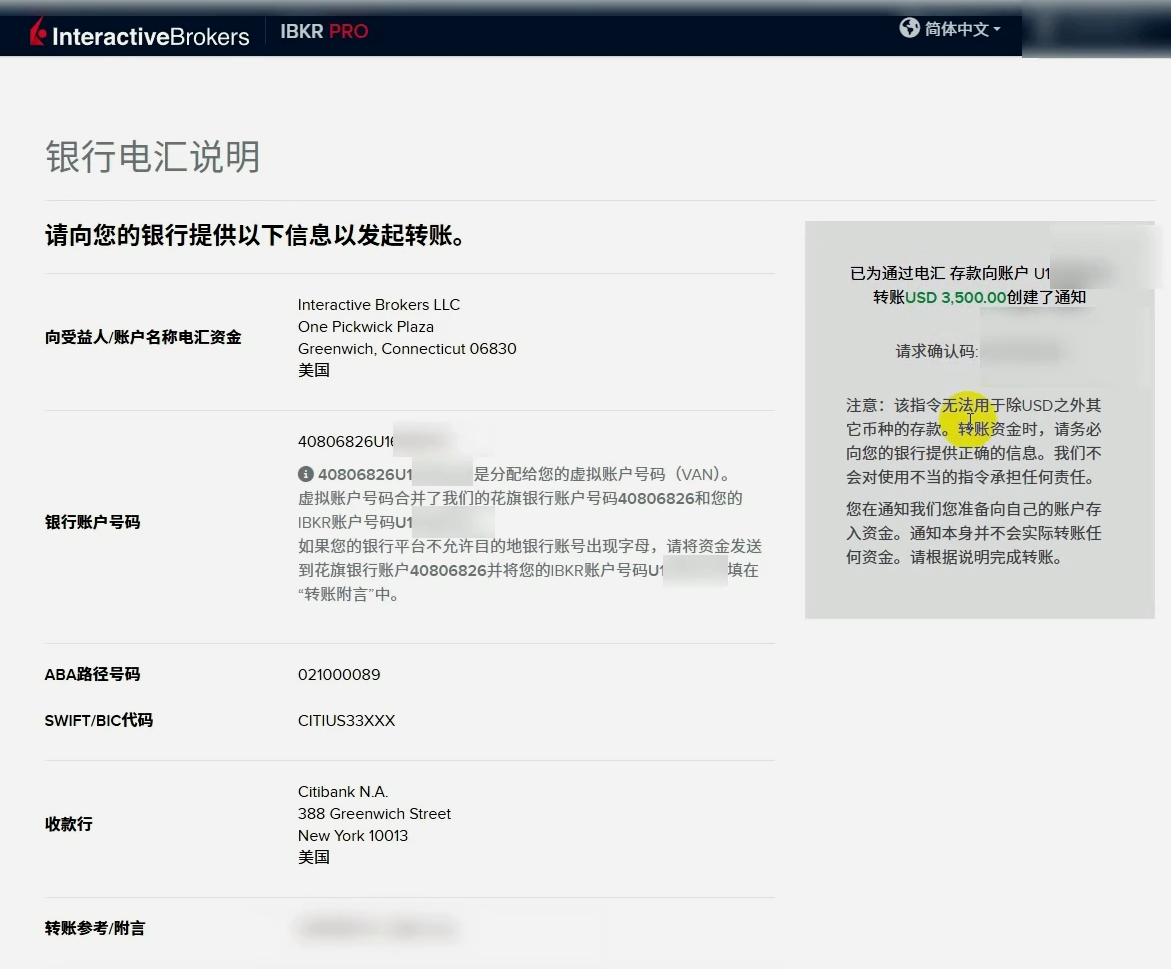Click the IBKR PRO label in the header

[324, 31]
